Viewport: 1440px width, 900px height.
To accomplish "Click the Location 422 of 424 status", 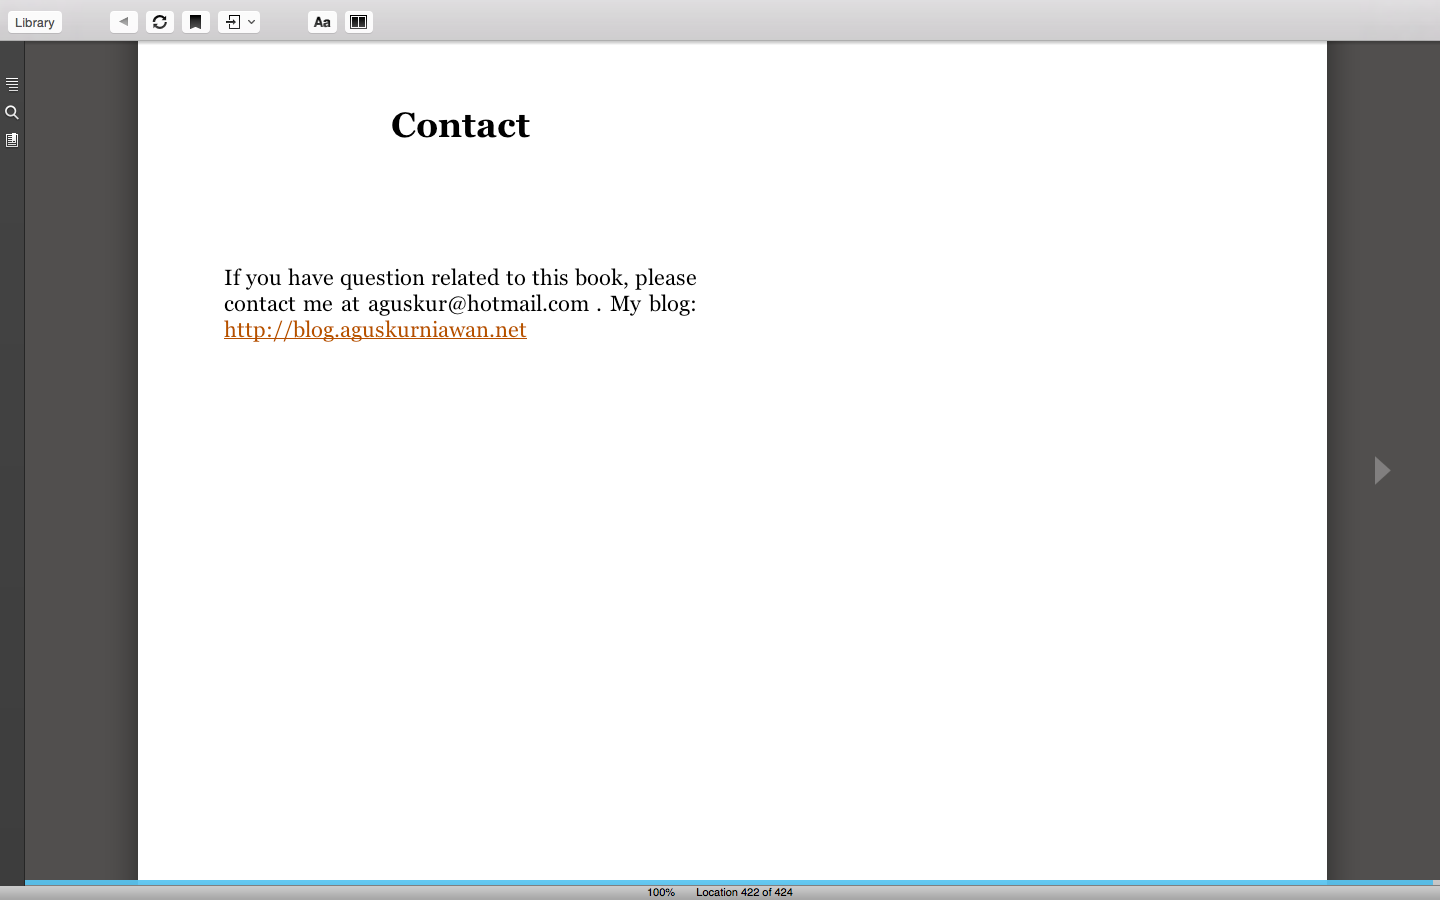I will [x=744, y=892].
